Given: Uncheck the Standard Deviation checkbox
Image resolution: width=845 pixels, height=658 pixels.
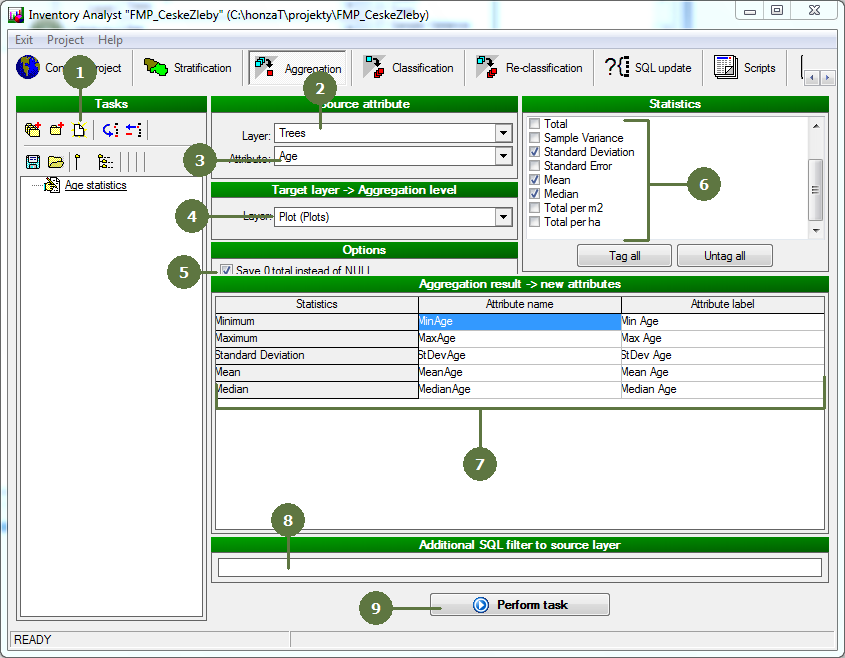Looking at the screenshot, I should click(x=535, y=152).
